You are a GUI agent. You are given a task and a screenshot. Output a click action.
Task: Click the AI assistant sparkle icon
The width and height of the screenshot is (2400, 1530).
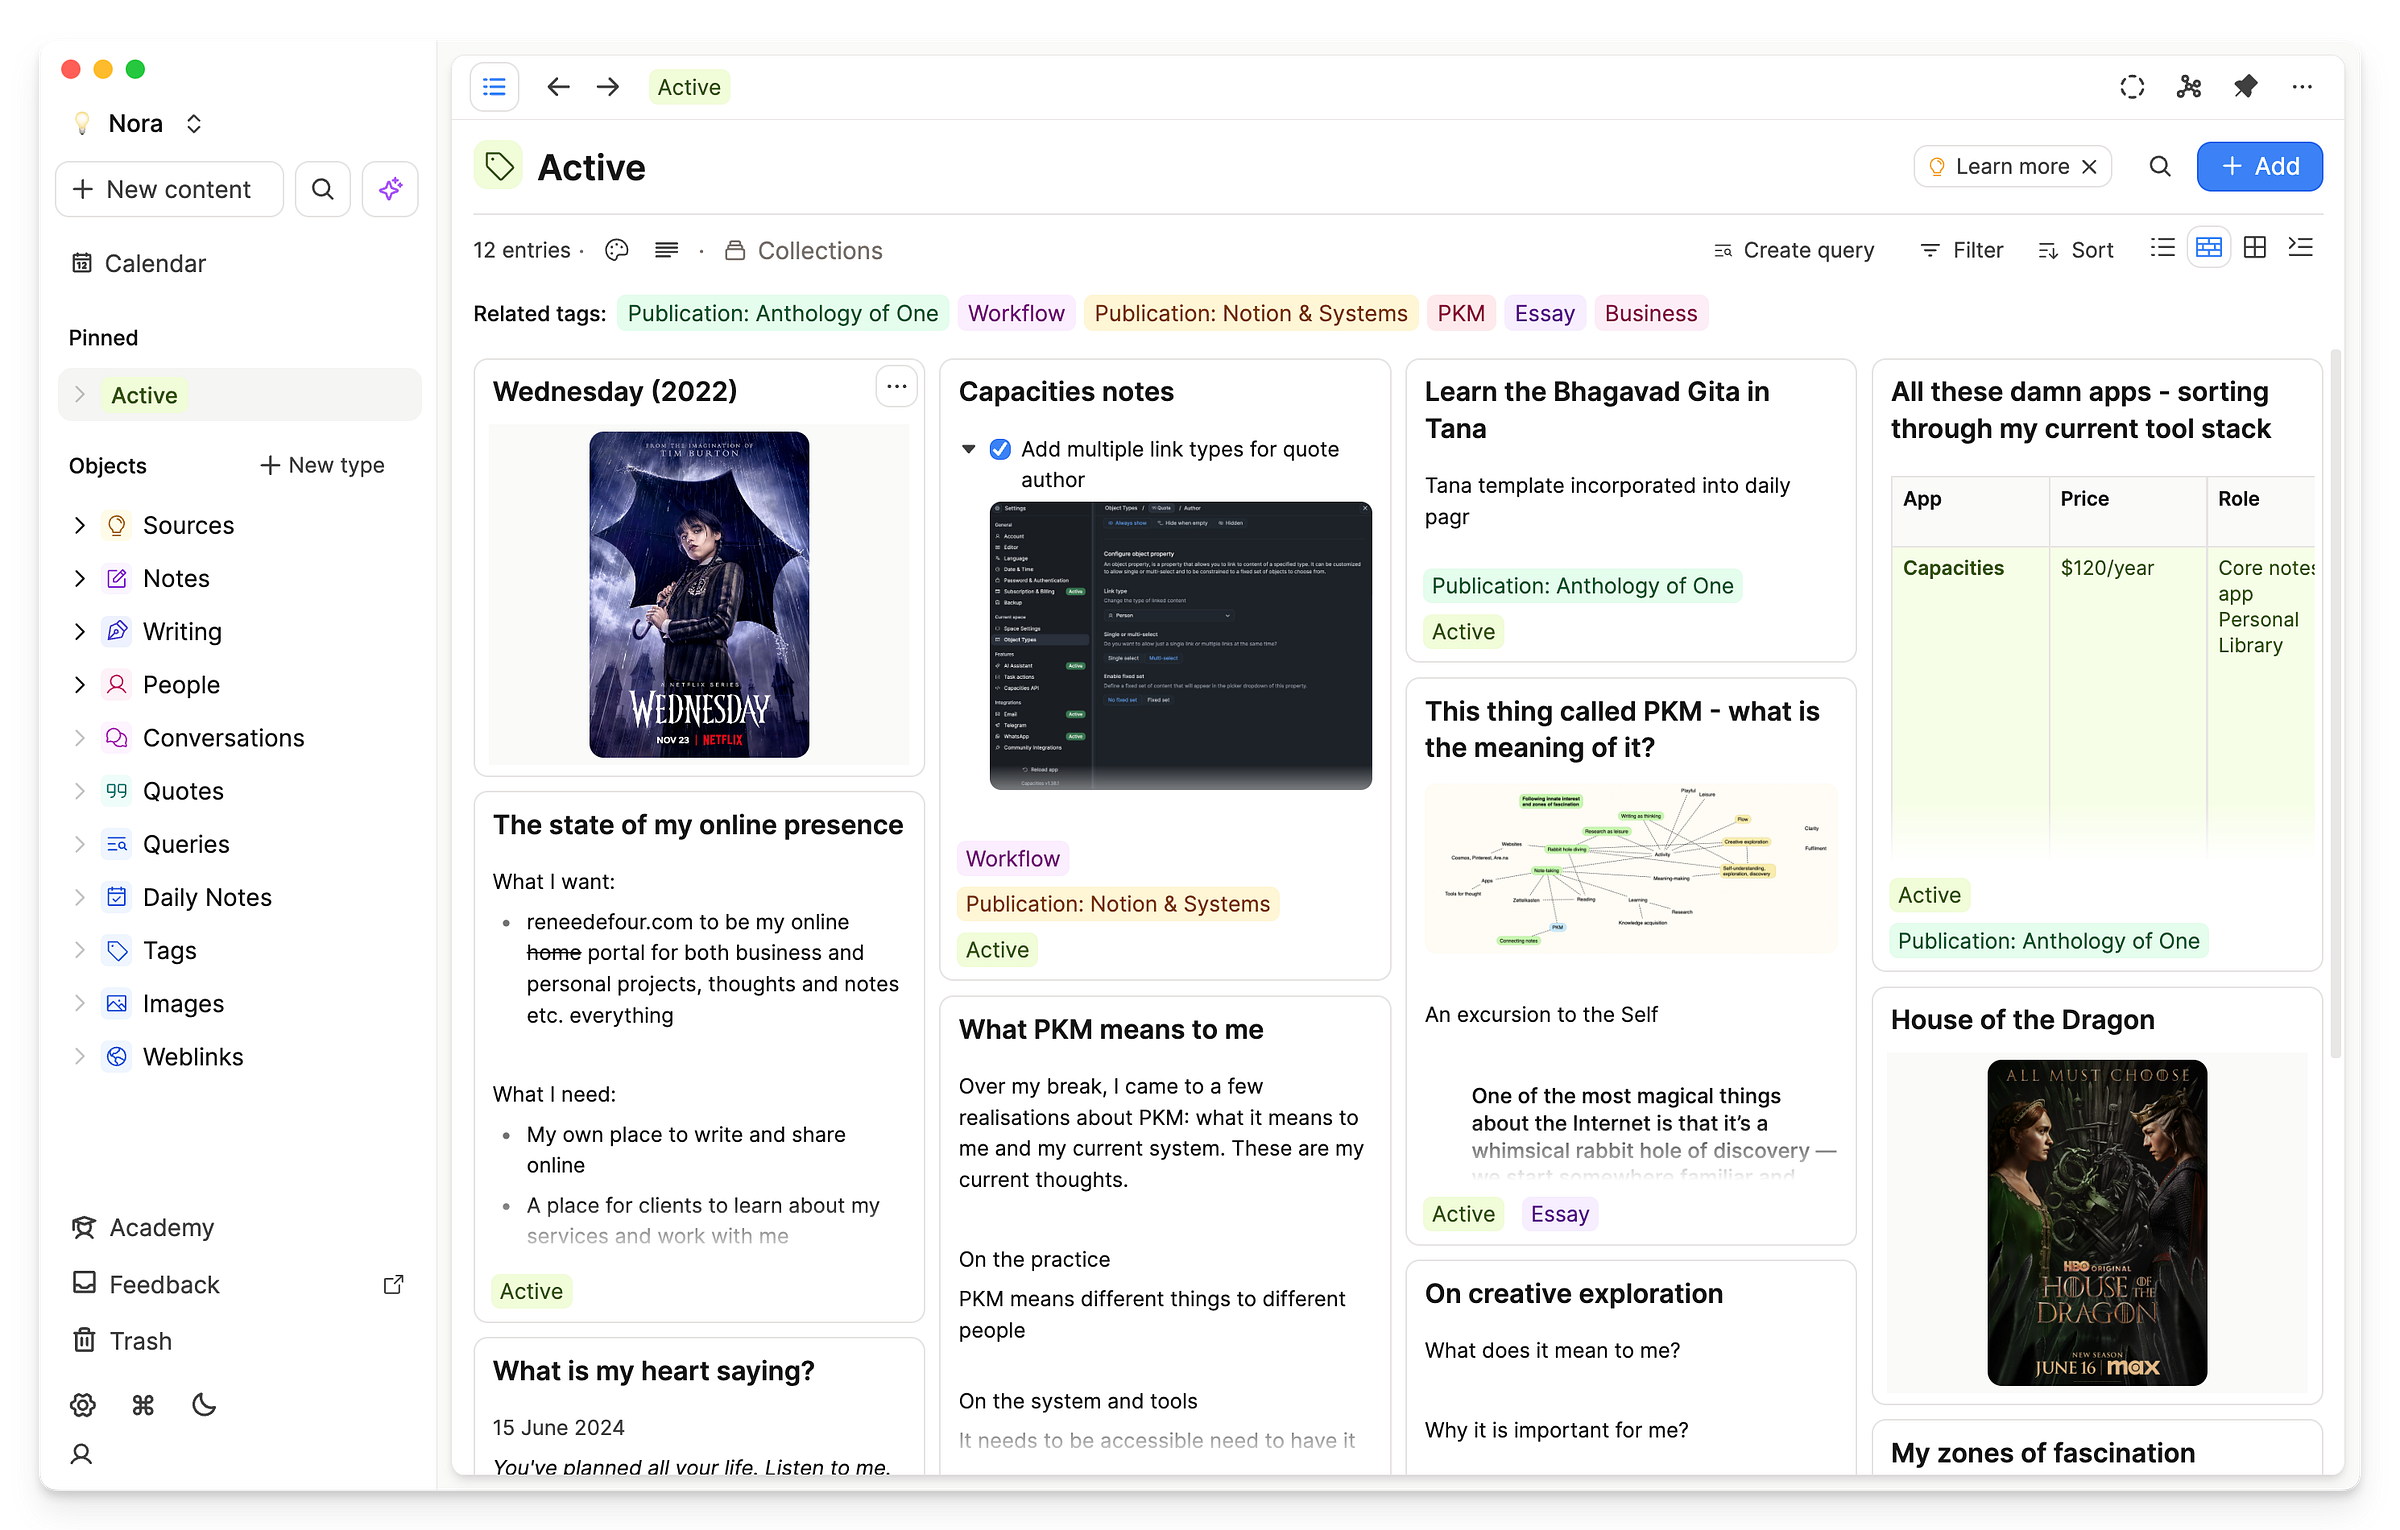[390, 189]
